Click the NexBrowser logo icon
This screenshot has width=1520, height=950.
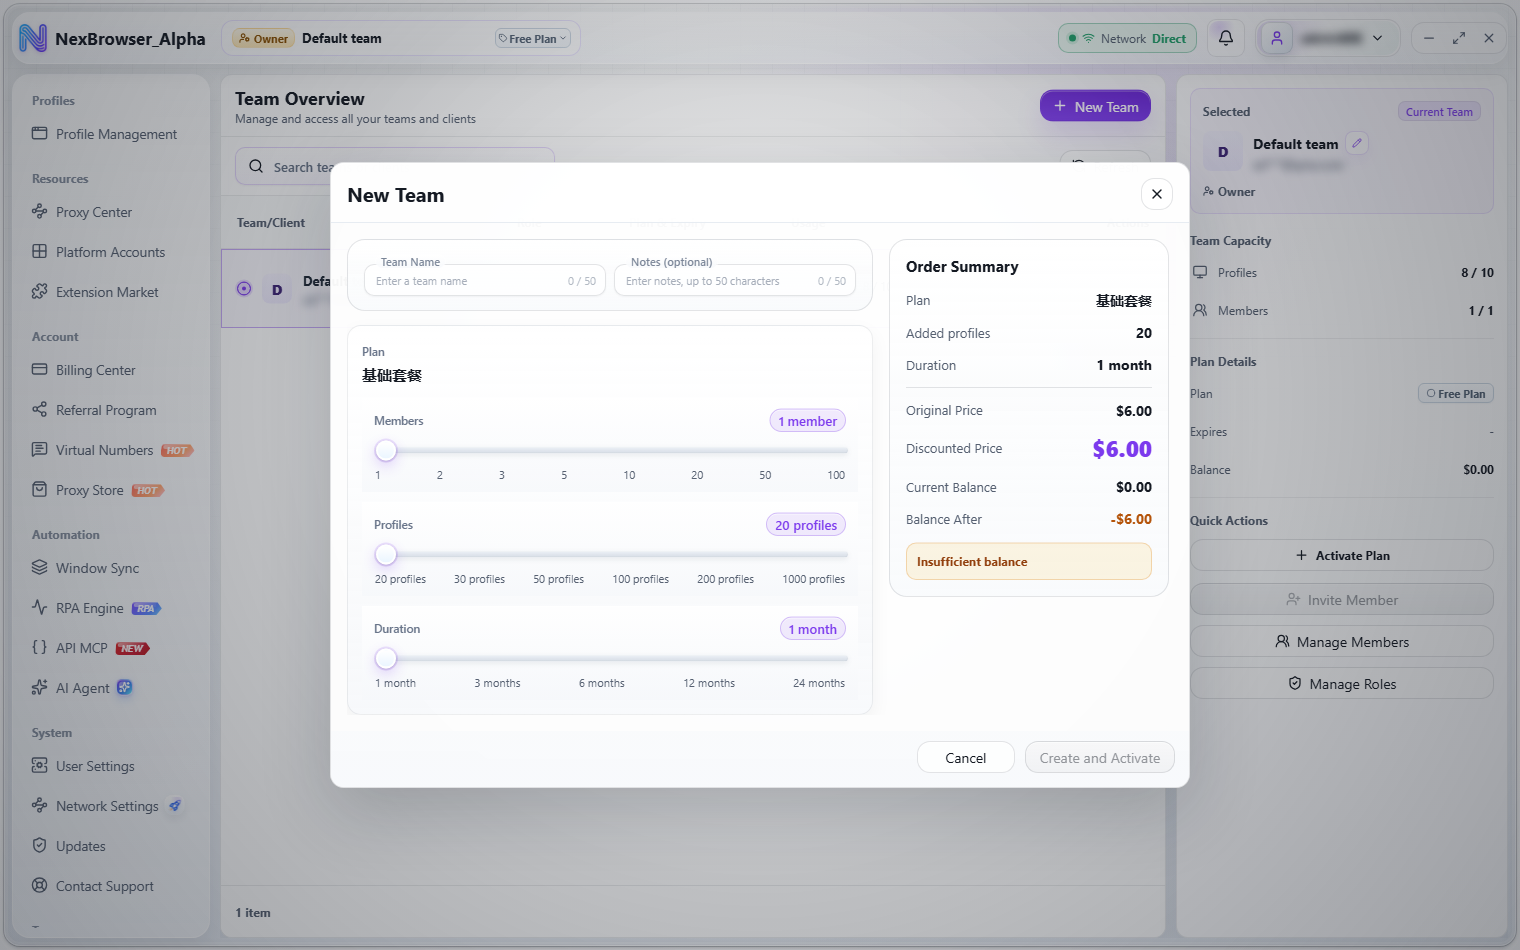coord(33,39)
